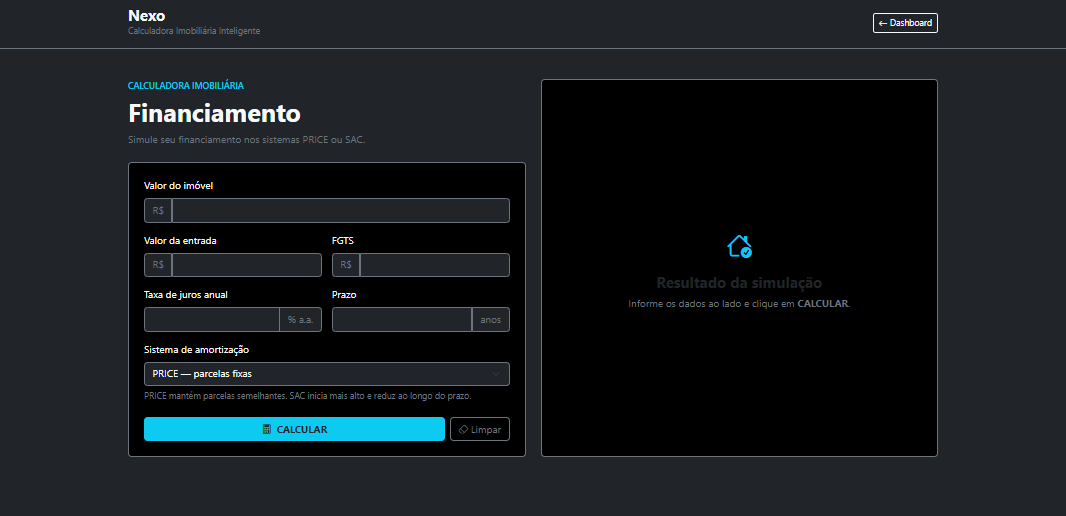Click the 'Valor do imóvel' label
1066x516 pixels.
[178, 186]
